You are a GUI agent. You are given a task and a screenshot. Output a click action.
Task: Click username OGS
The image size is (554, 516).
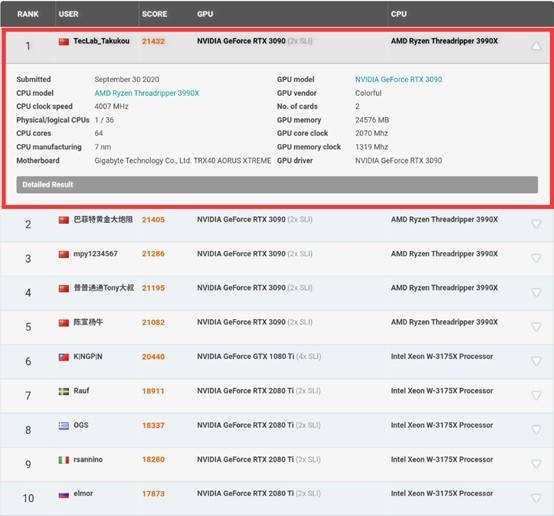[81, 425]
